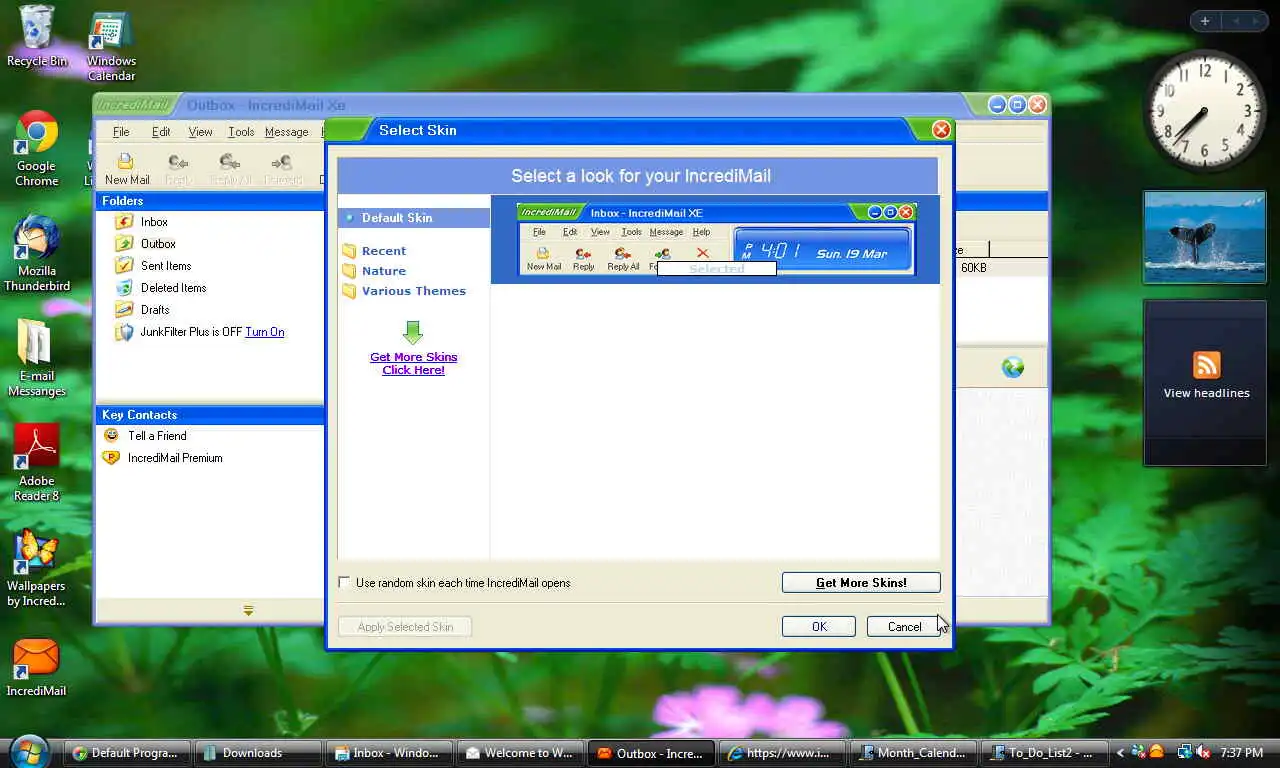Open File menu in IncrediMail window

click(x=121, y=132)
